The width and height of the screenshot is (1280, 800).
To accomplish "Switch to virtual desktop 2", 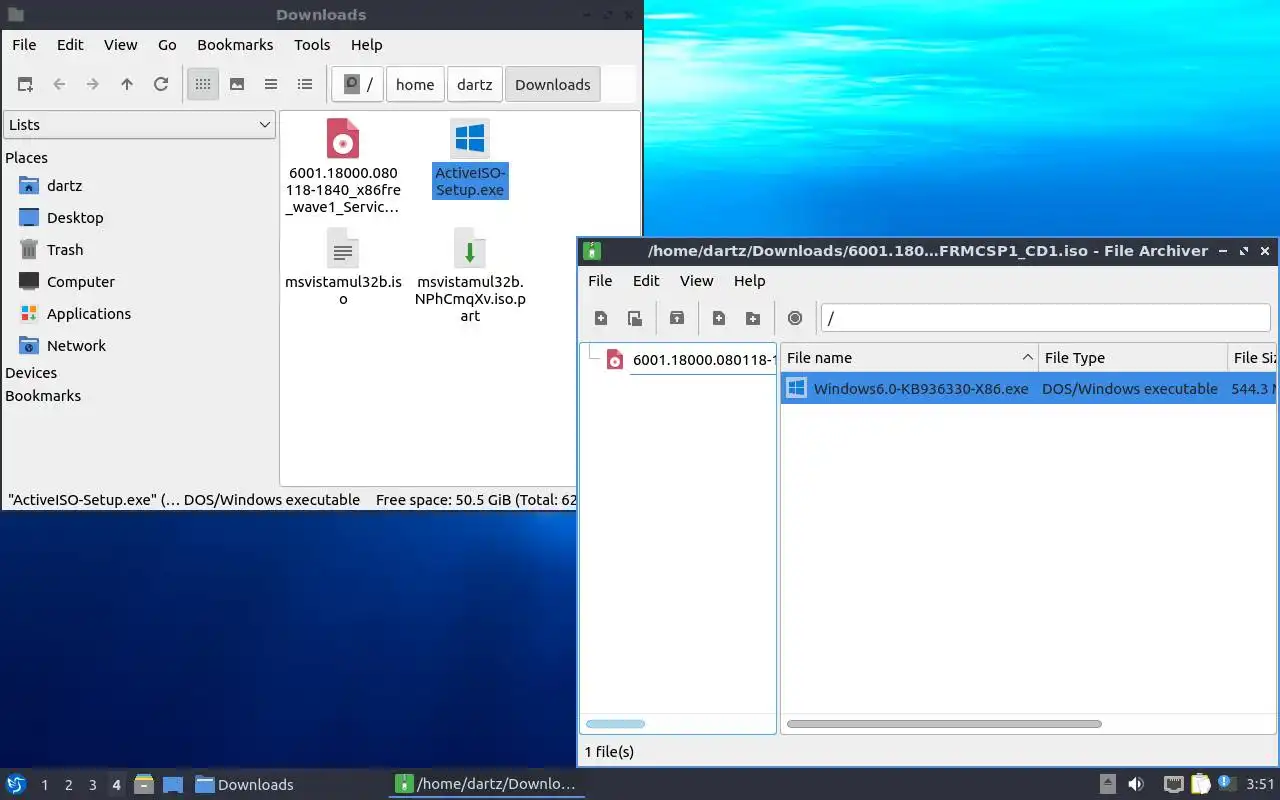I will tap(68, 785).
